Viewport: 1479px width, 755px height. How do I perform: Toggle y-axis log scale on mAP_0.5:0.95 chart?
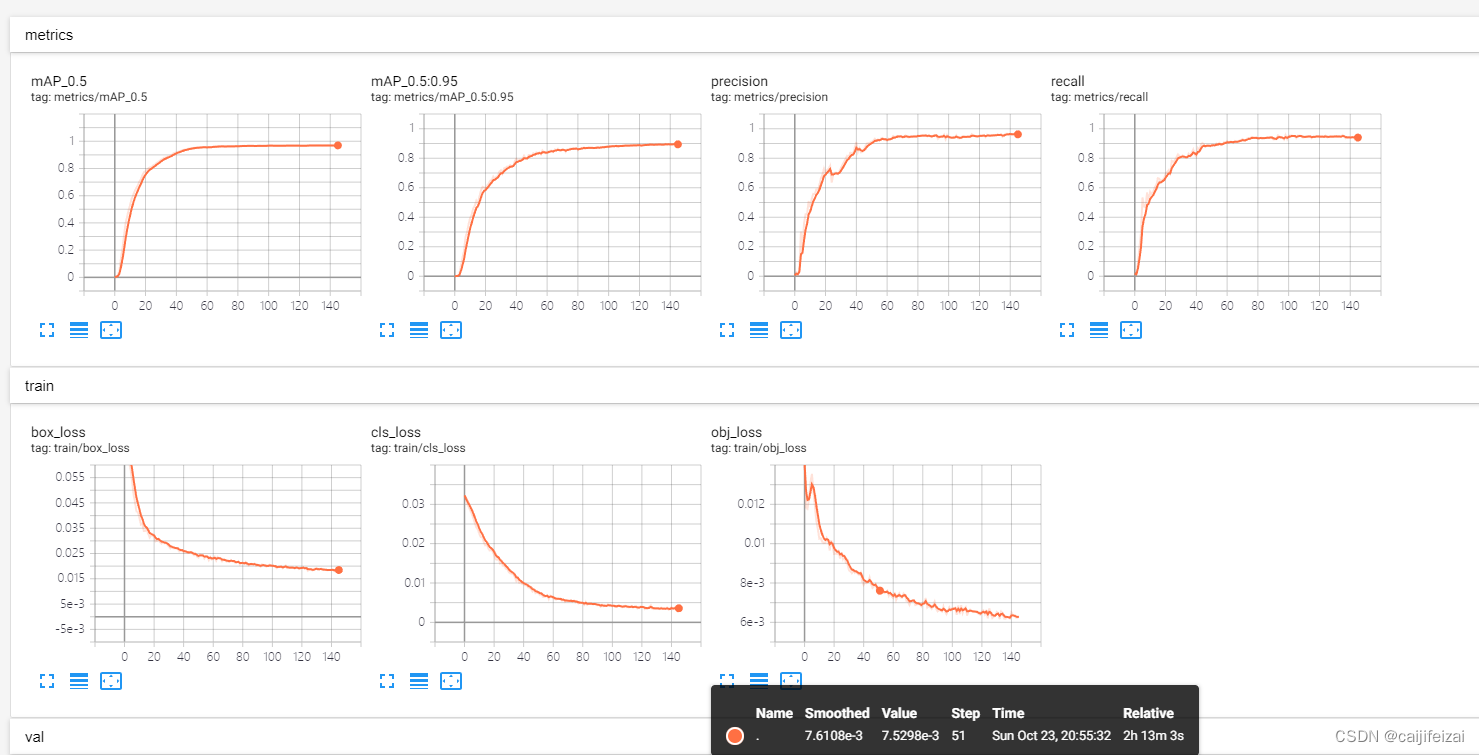[x=419, y=329]
